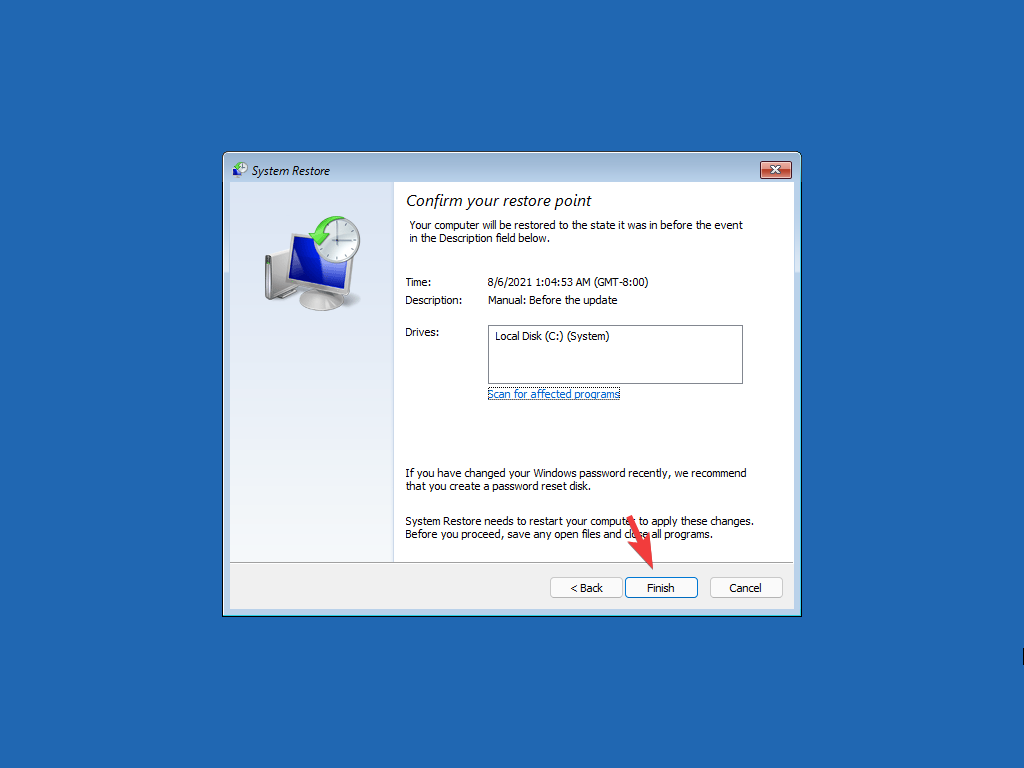Click empty area inside Drives list box
The height and width of the screenshot is (768, 1024).
pos(615,364)
